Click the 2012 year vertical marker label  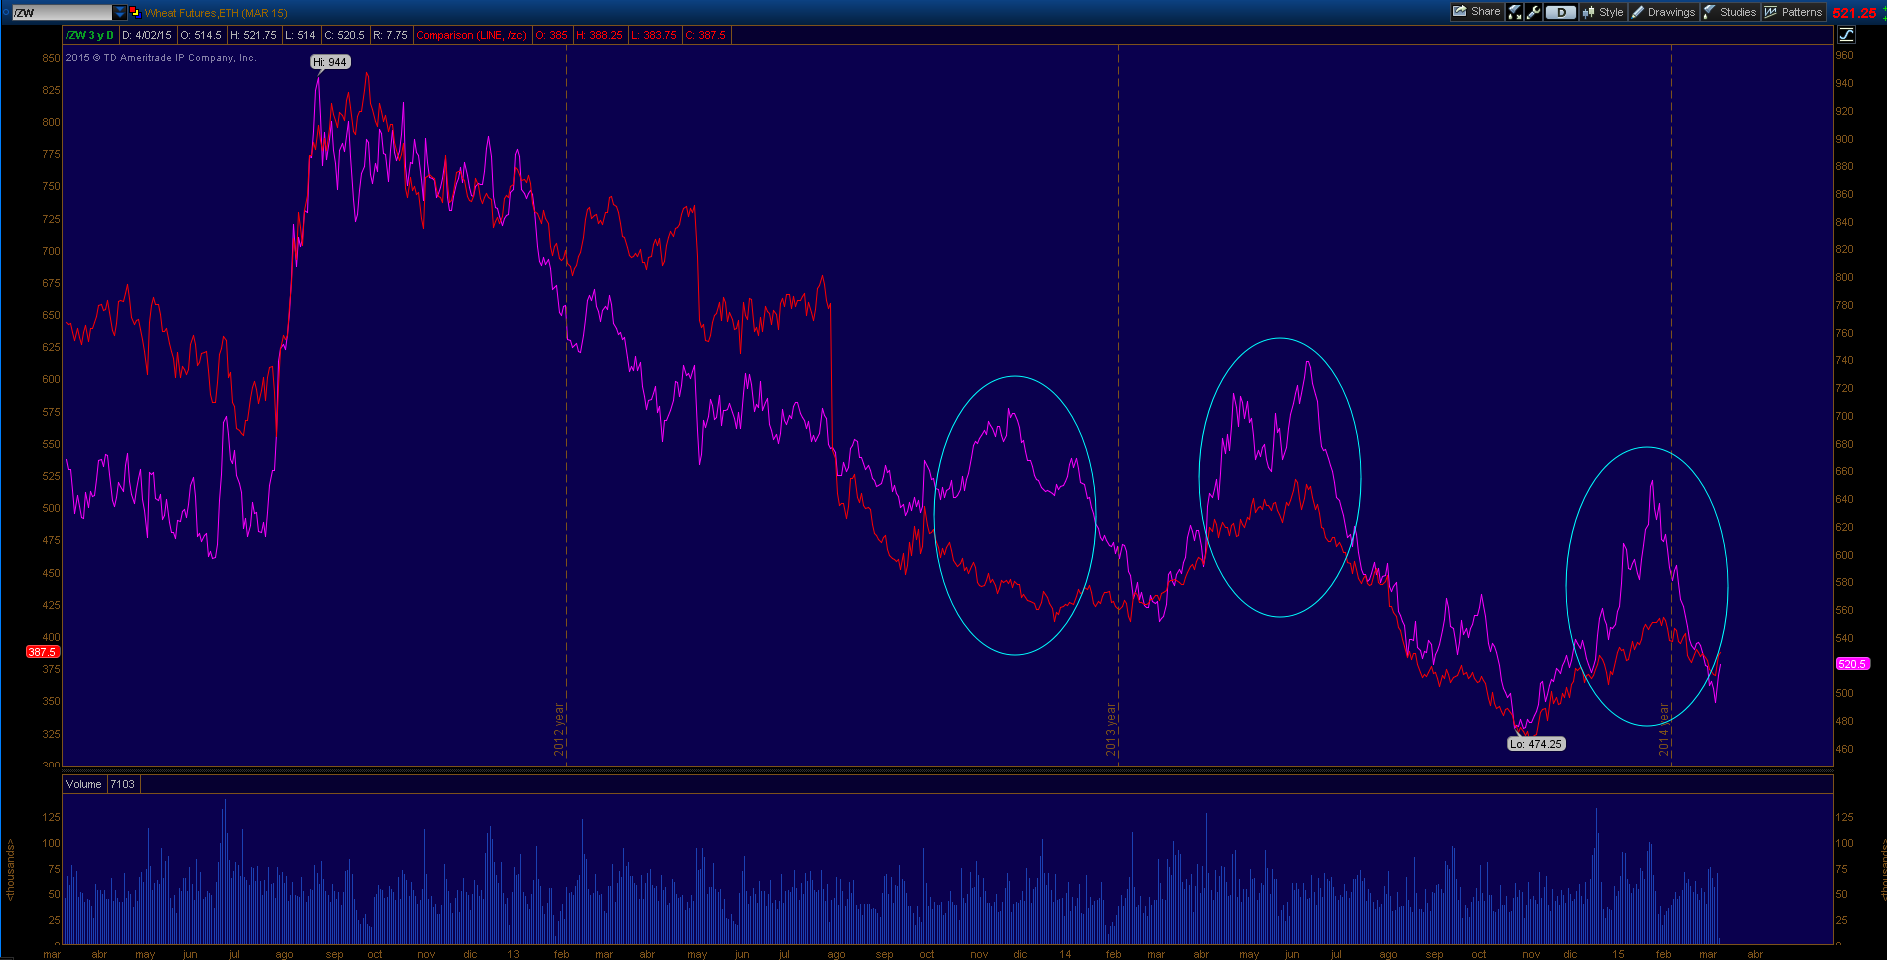tap(560, 729)
